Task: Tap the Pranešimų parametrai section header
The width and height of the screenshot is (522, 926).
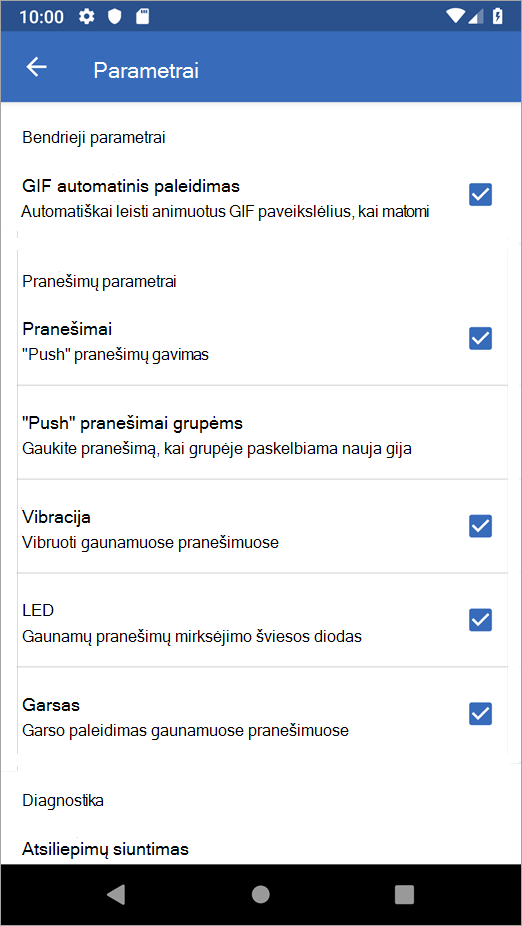Action: (x=99, y=282)
